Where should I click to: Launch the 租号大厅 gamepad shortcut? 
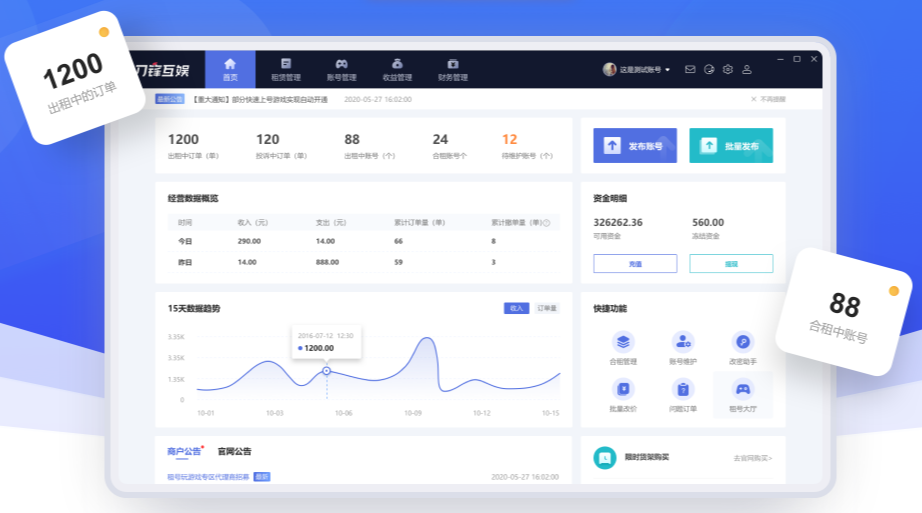[x=742, y=389]
